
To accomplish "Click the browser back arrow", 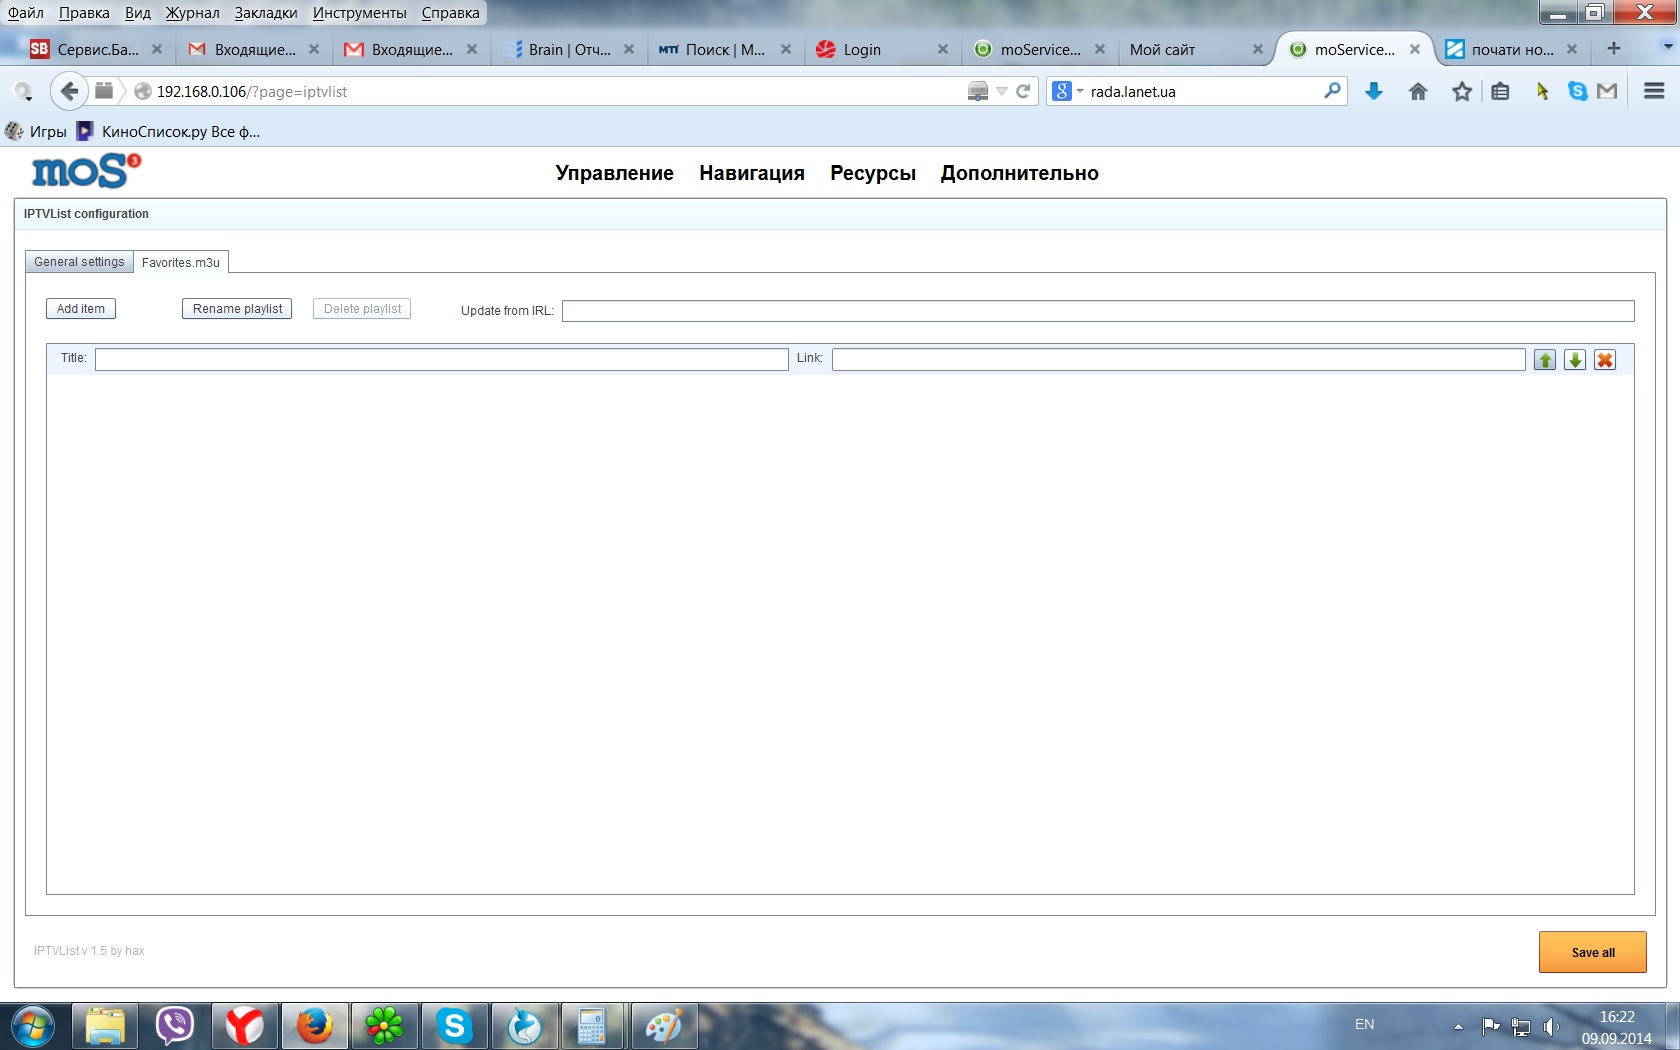I will pyautogui.click(x=68, y=92).
